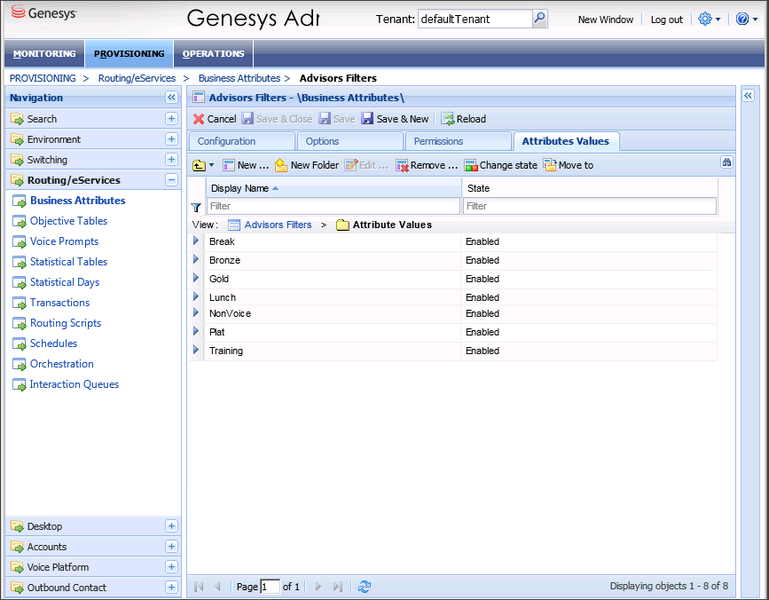Sort by Display Name column header
The width and height of the screenshot is (769, 600).
click(333, 188)
